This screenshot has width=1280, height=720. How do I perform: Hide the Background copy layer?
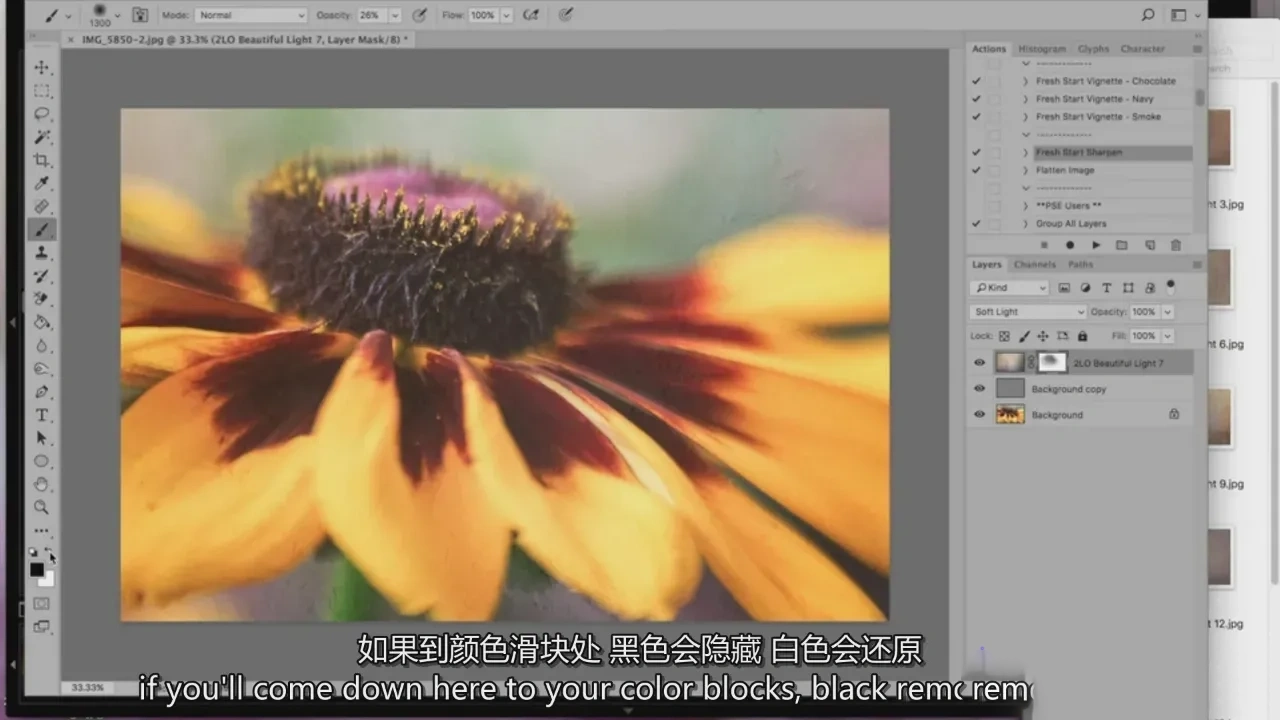click(x=979, y=389)
